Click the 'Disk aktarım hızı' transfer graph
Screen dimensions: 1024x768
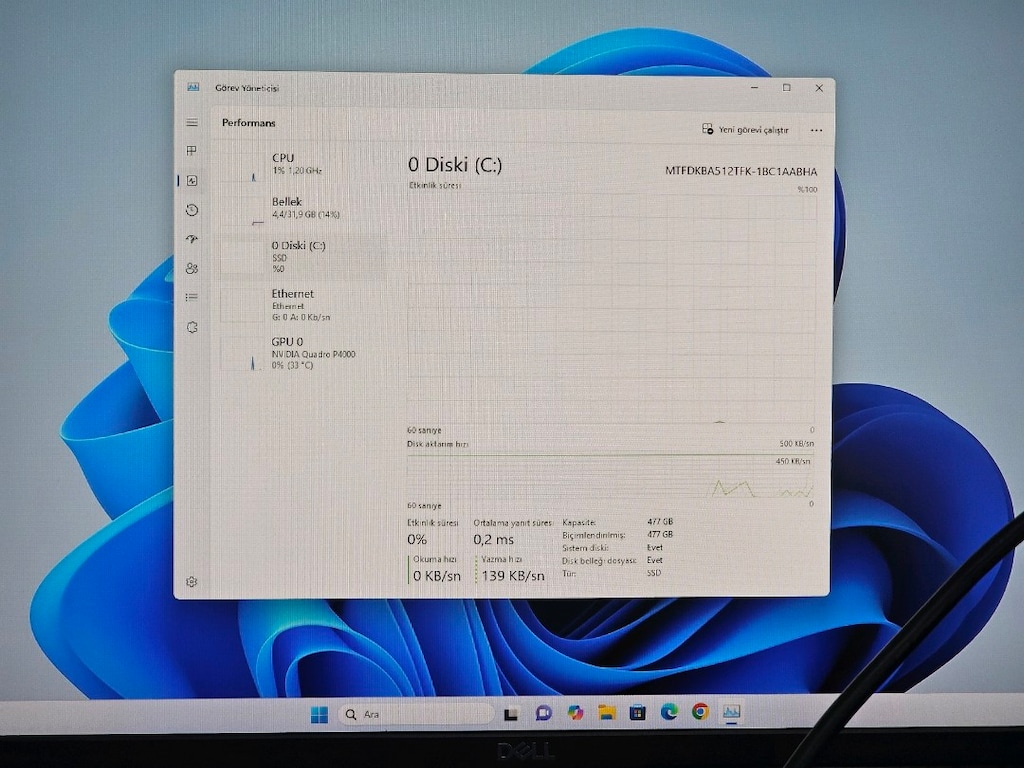[610, 475]
